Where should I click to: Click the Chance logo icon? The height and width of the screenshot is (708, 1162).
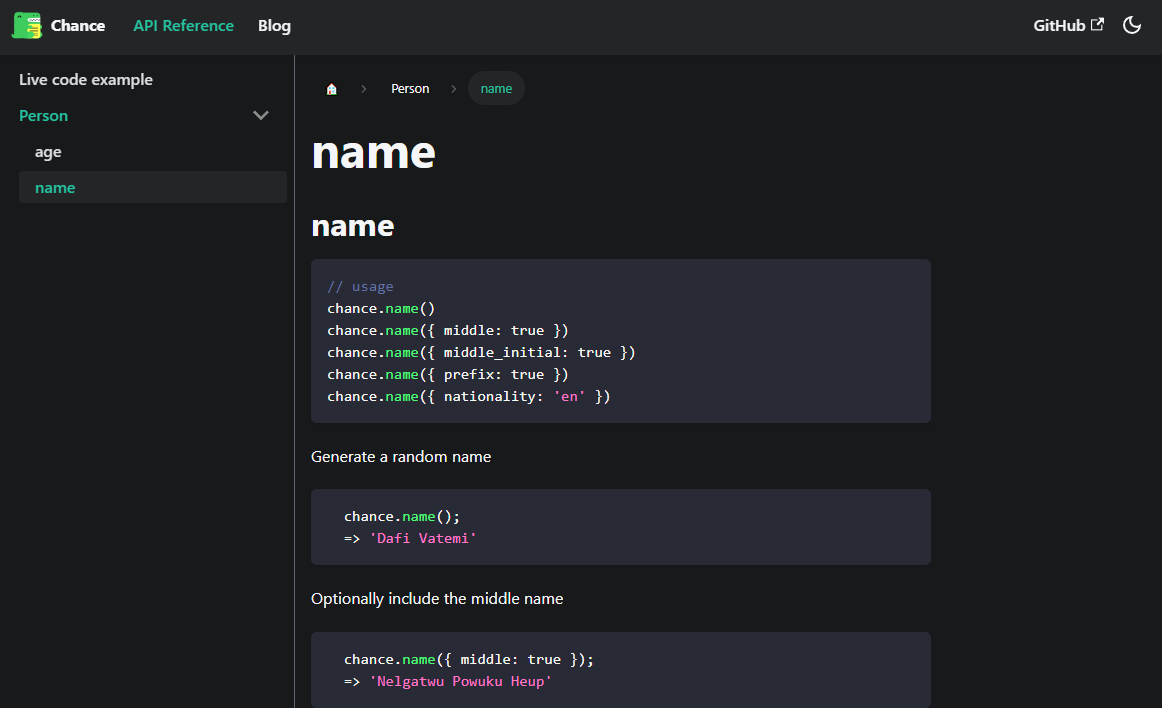pyautogui.click(x=27, y=26)
